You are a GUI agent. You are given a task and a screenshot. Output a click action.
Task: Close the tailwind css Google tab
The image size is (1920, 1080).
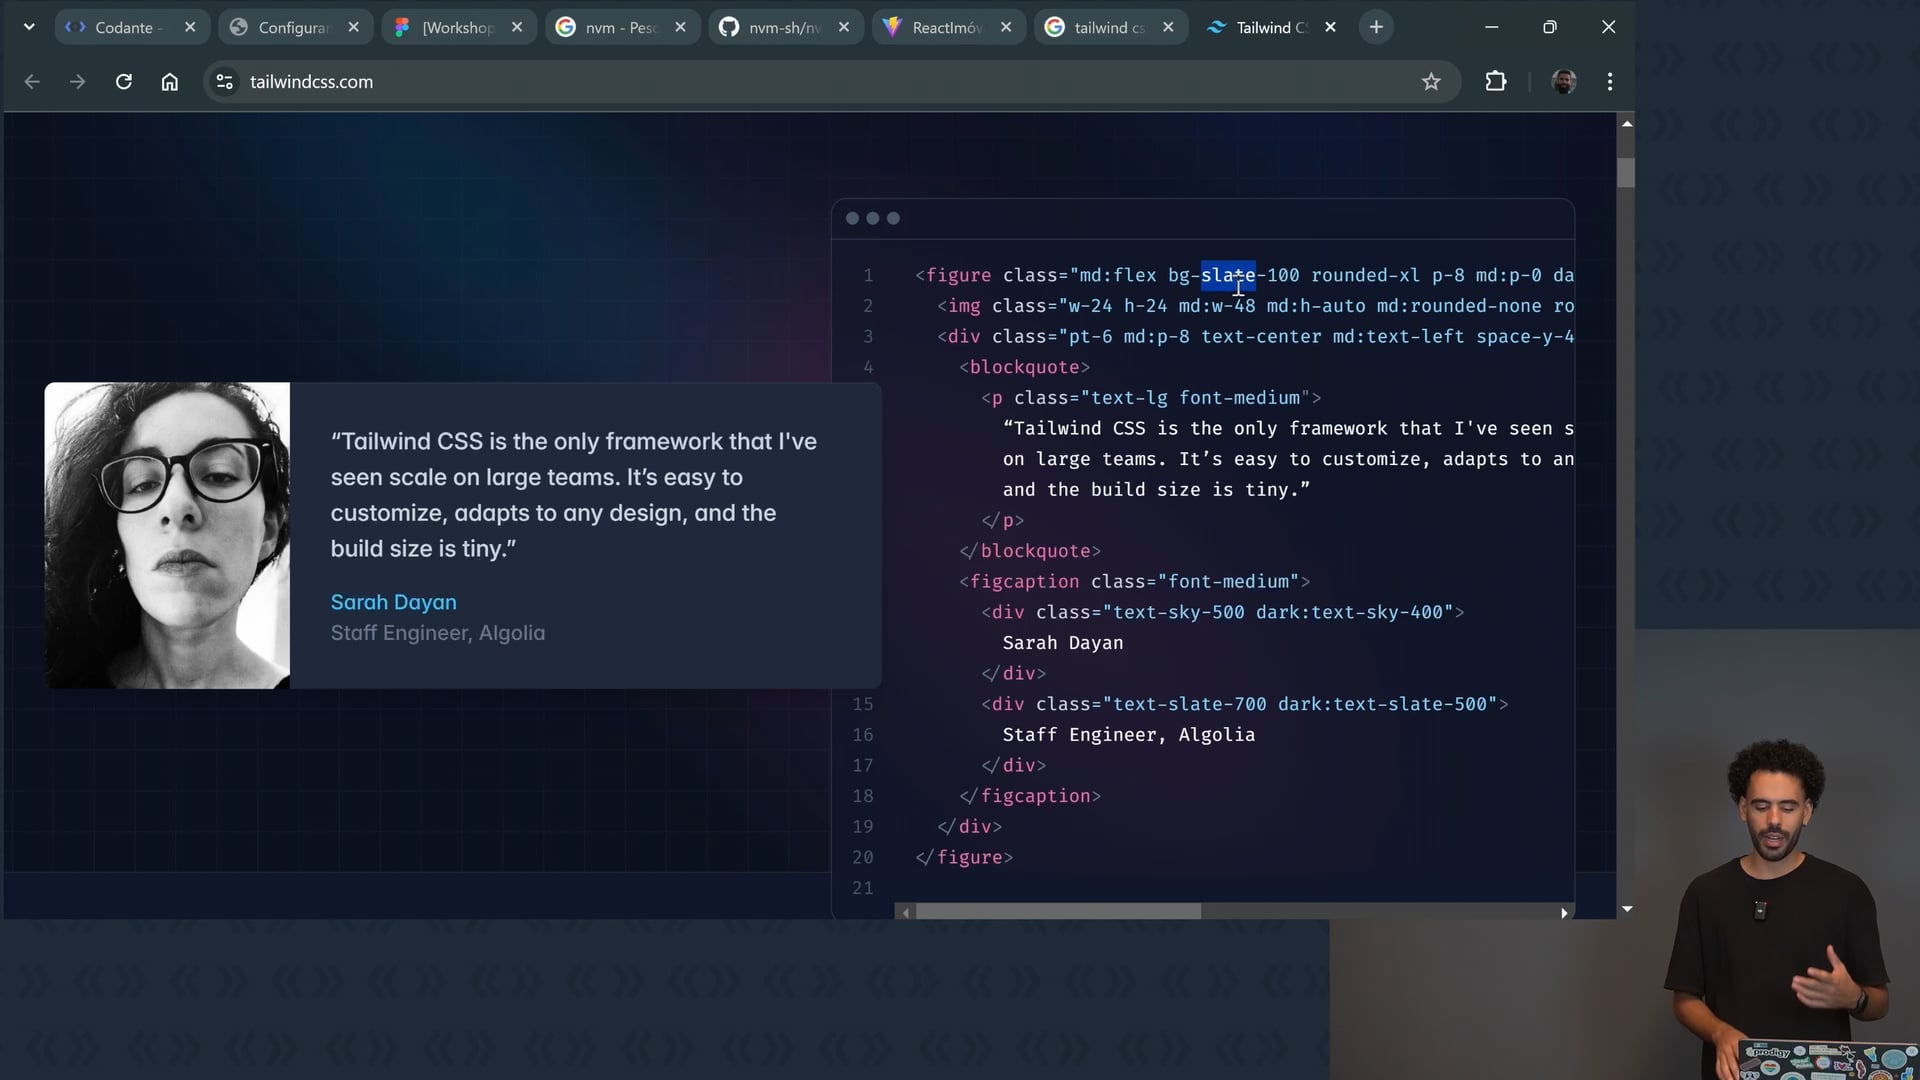click(x=1168, y=27)
